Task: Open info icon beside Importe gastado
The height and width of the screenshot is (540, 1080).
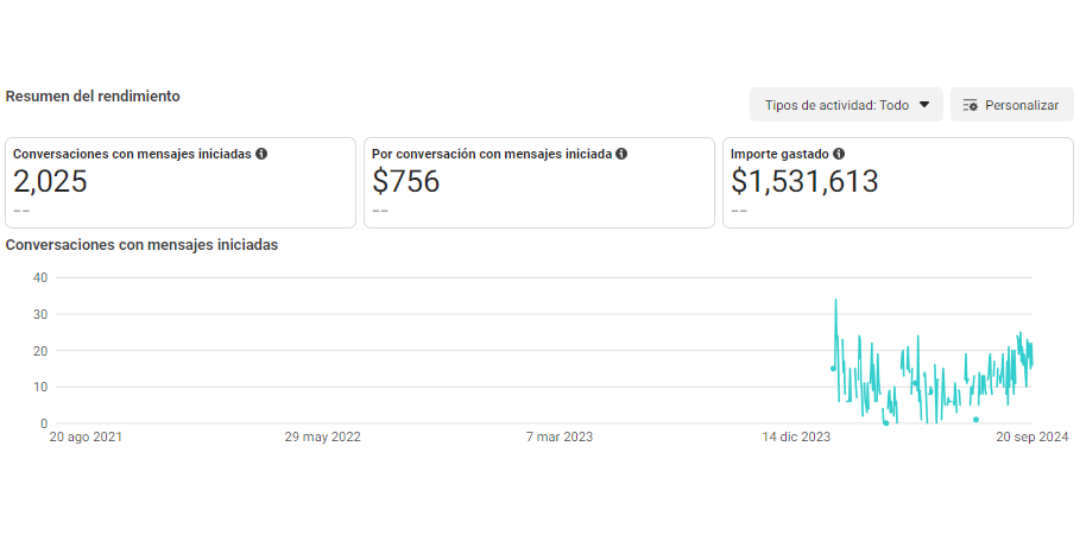Action: [x=838, y=154]
